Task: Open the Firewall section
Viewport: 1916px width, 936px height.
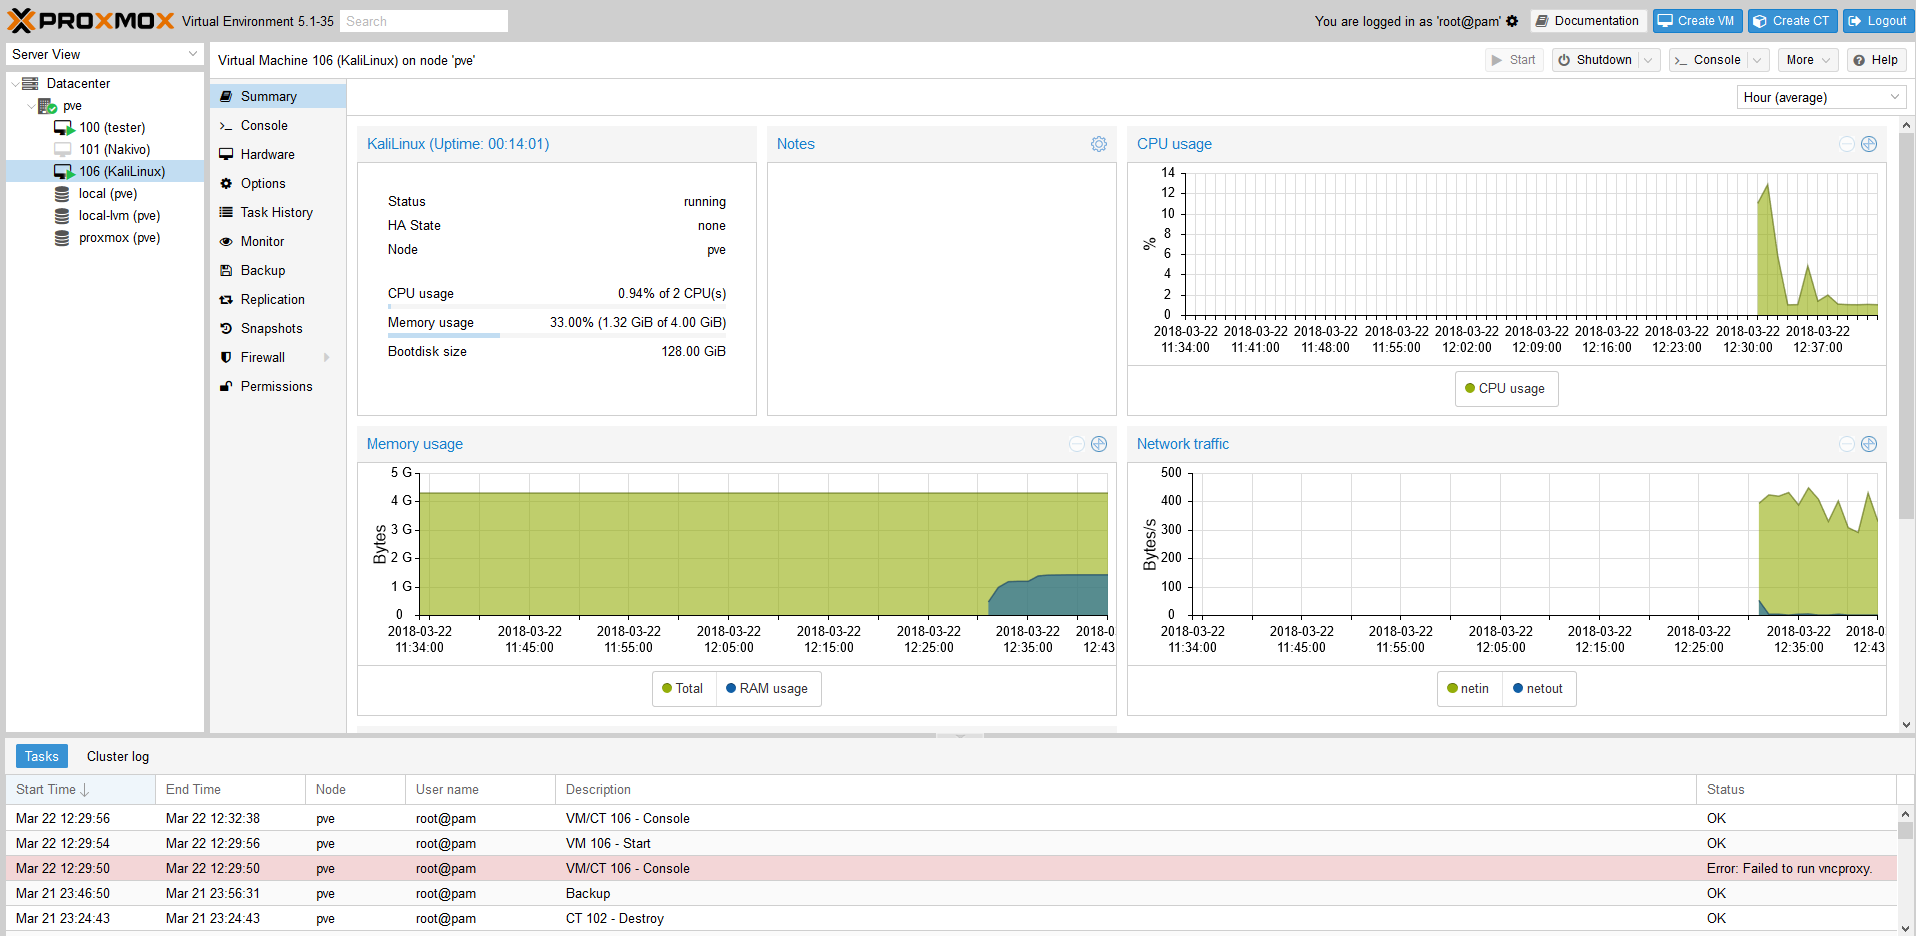Action: tap(278, 357)
